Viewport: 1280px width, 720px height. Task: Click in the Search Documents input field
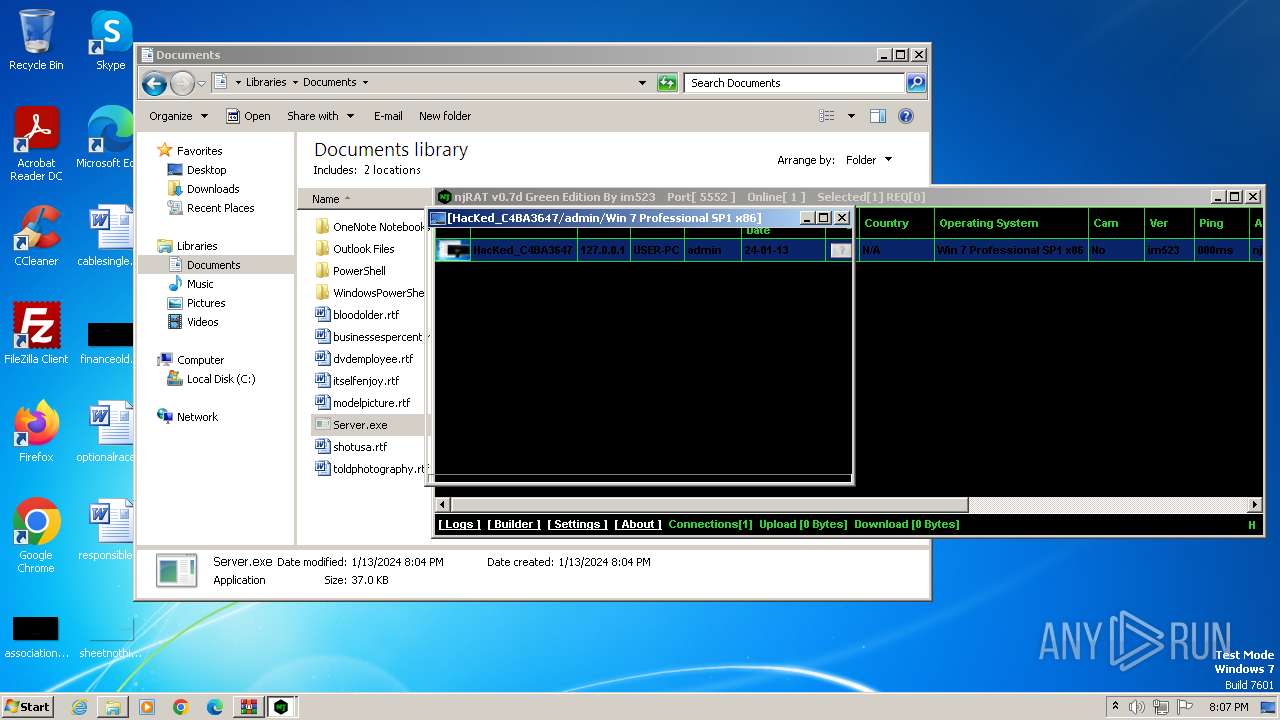795,83
